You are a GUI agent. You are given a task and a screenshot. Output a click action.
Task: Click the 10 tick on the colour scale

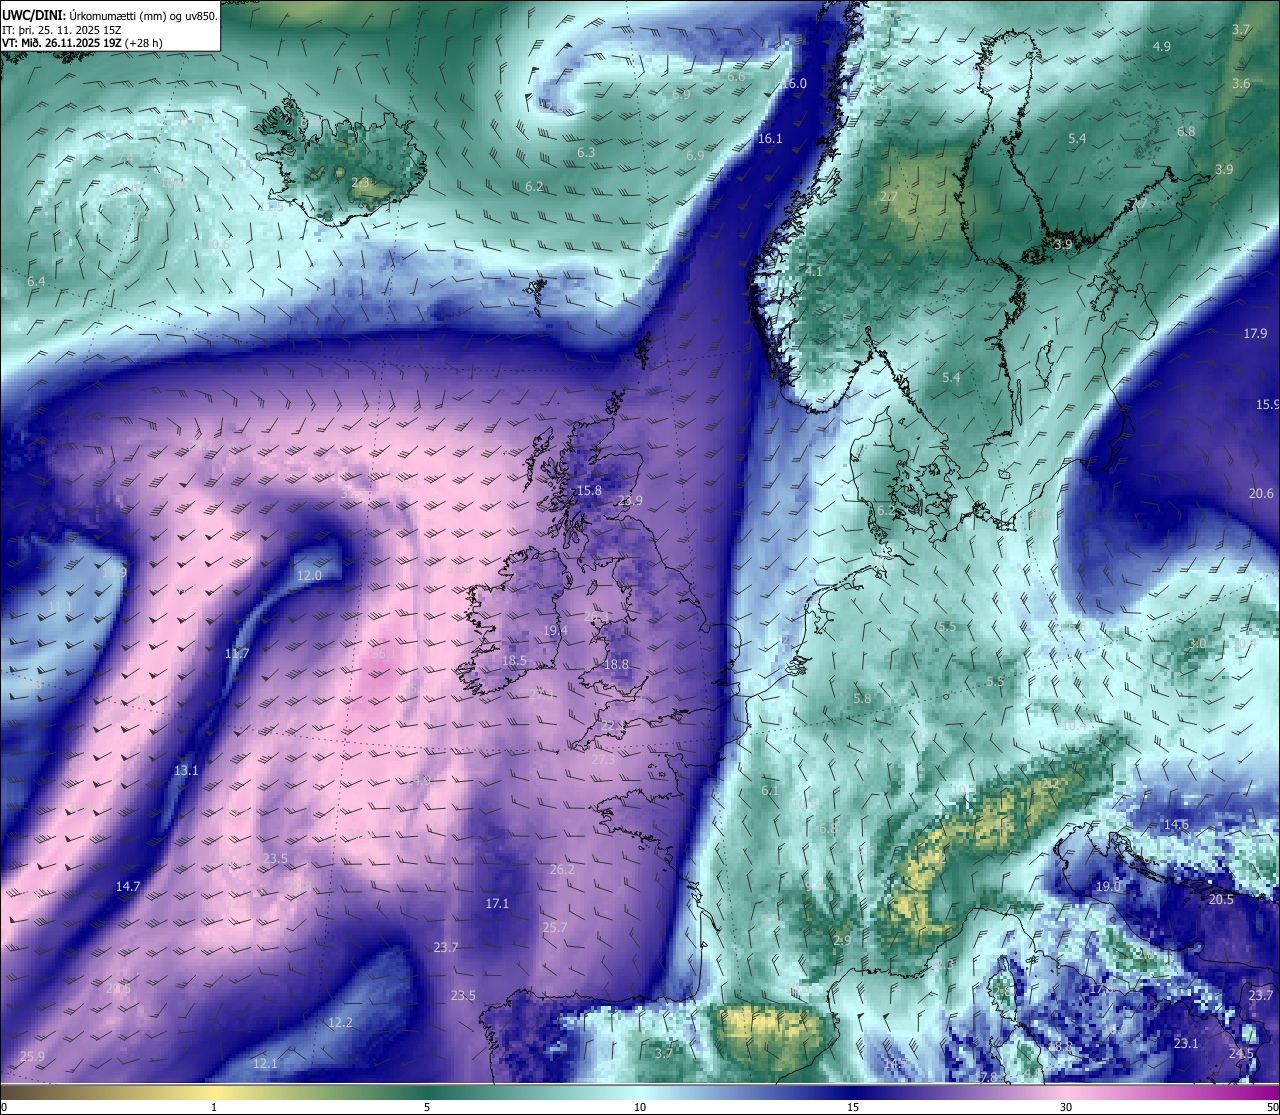pyautogui.click(x=640, y=1107)
